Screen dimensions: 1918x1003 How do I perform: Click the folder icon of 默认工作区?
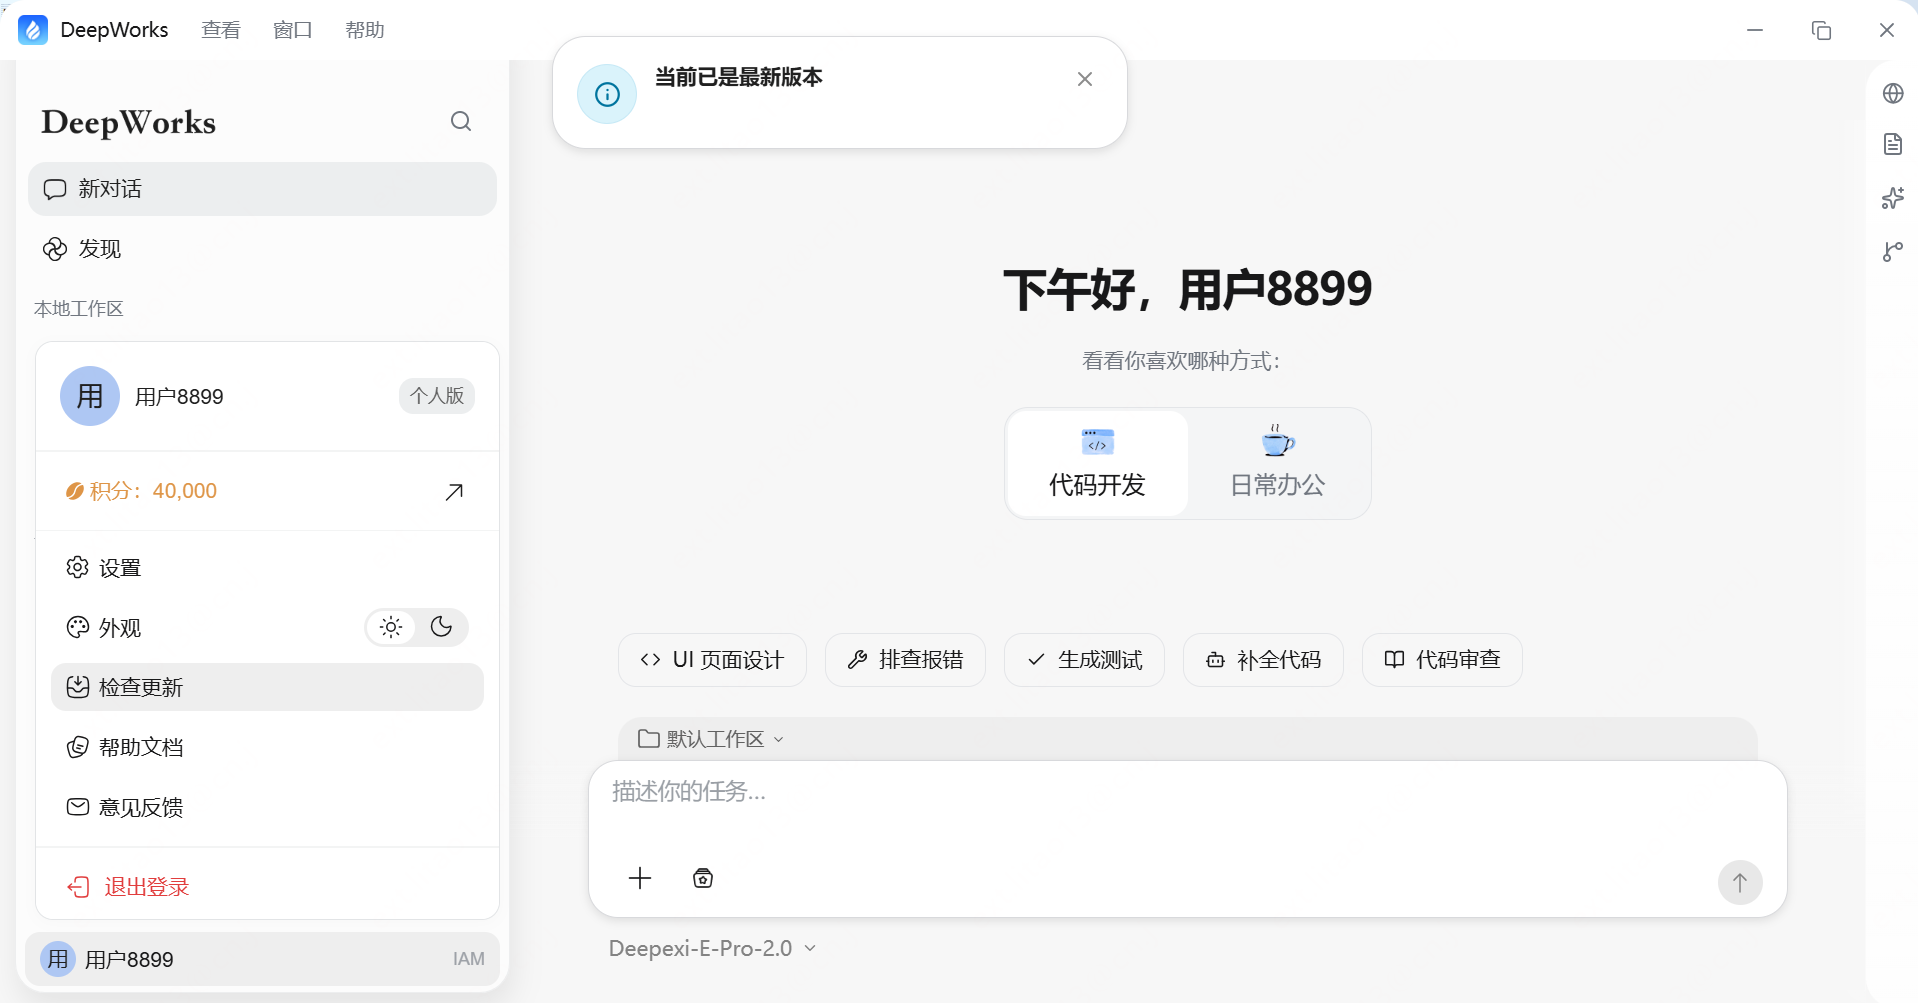[649, 739]
